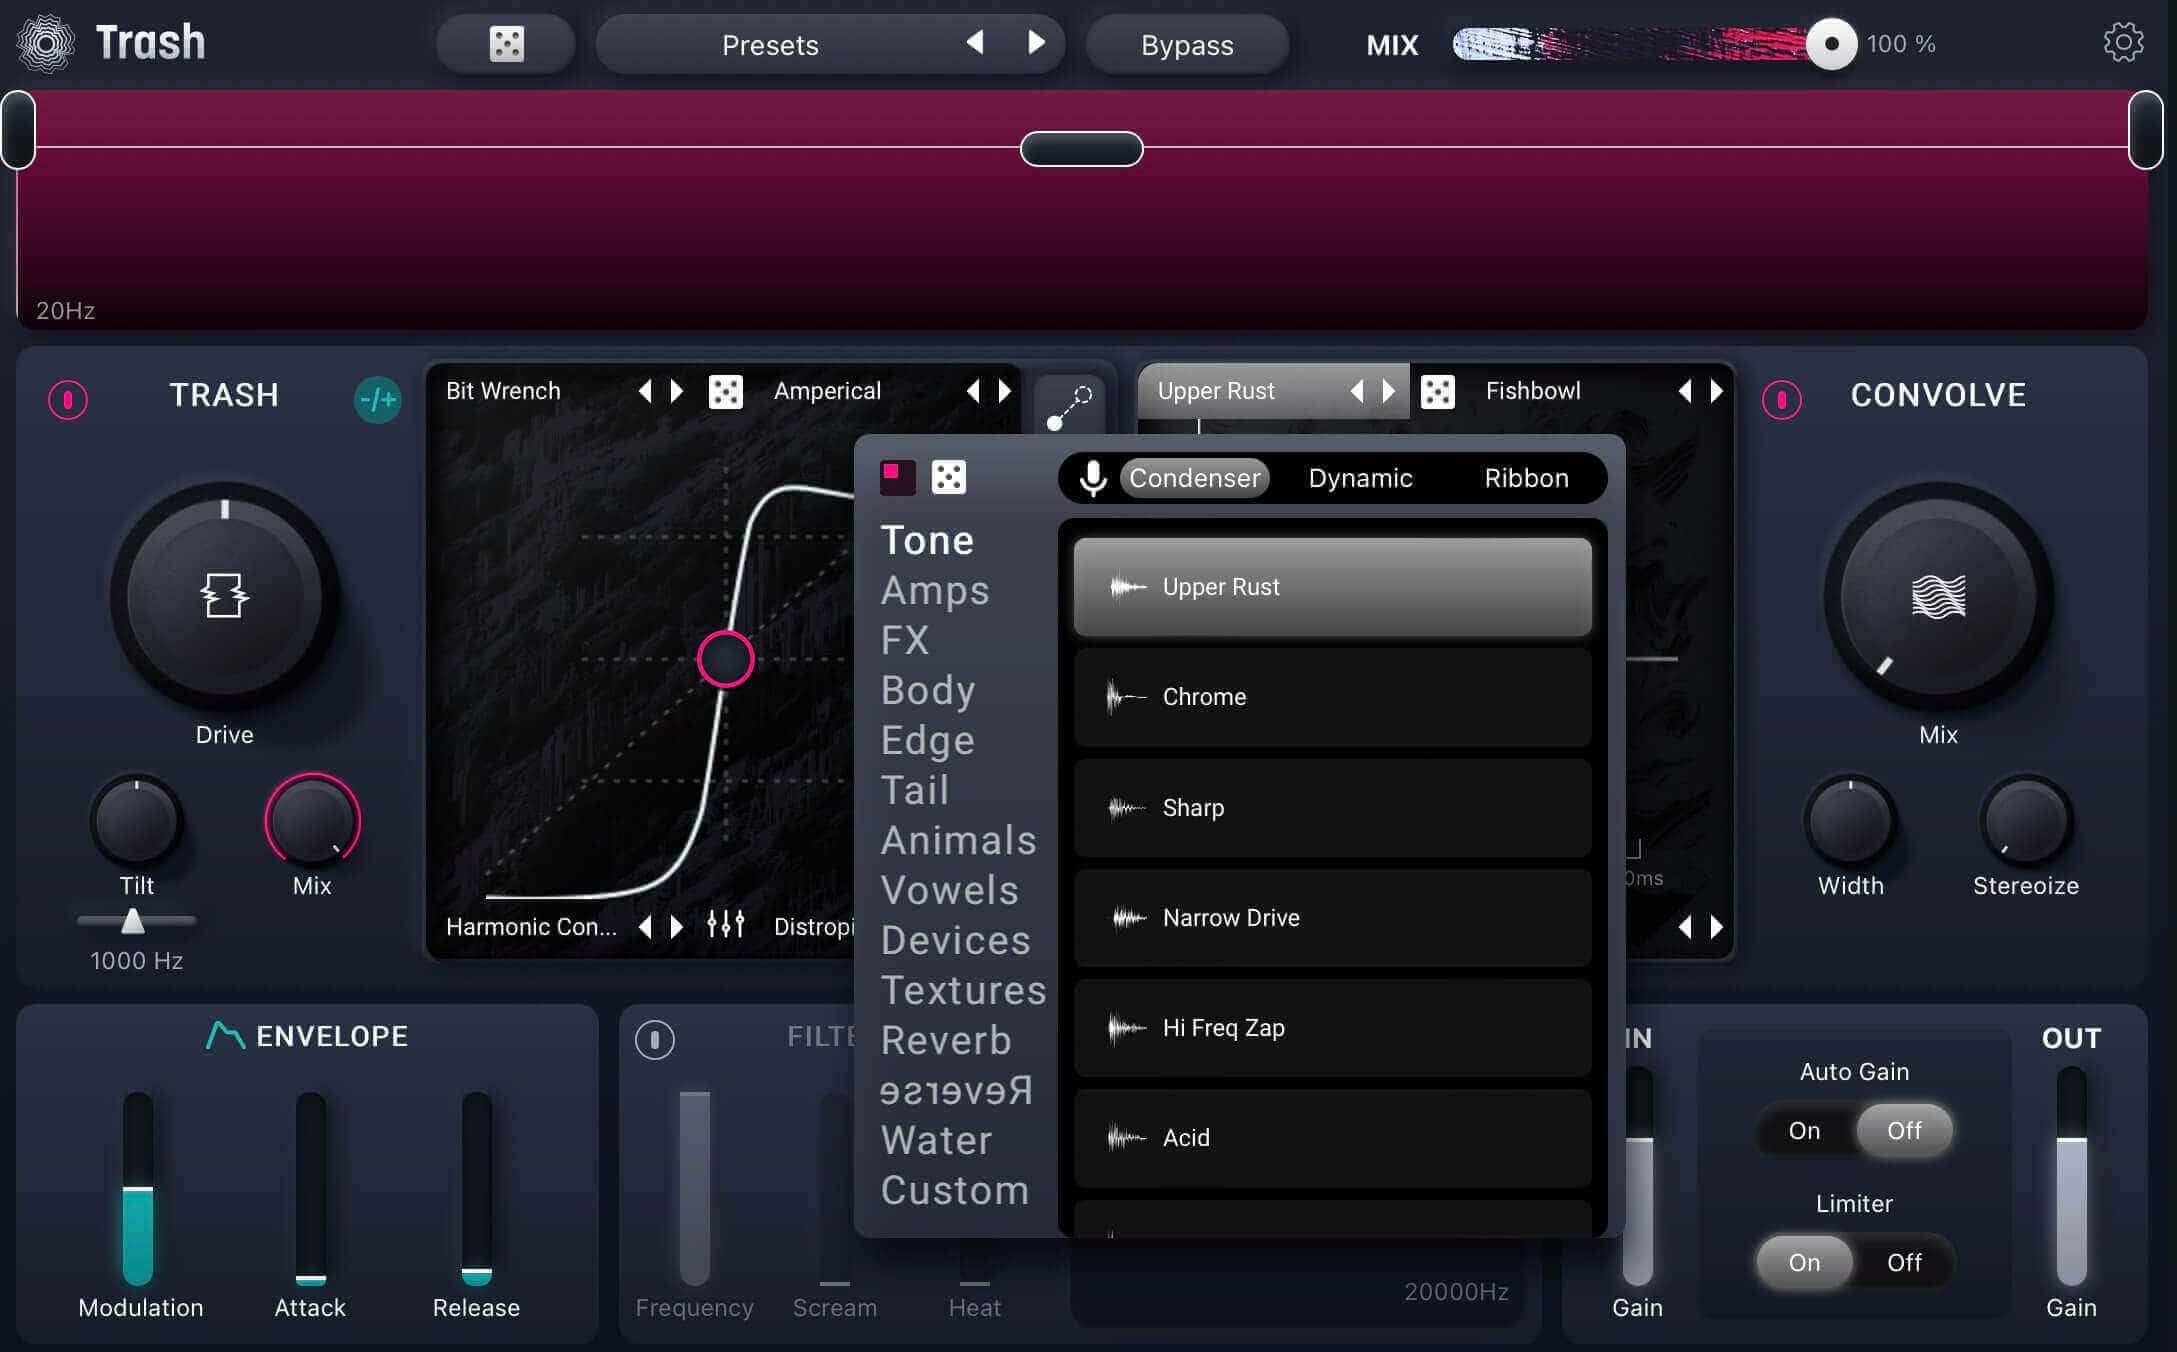
Task: Open the mixer sliders icon beside Harmonic Con...
Action: point(726,925)
